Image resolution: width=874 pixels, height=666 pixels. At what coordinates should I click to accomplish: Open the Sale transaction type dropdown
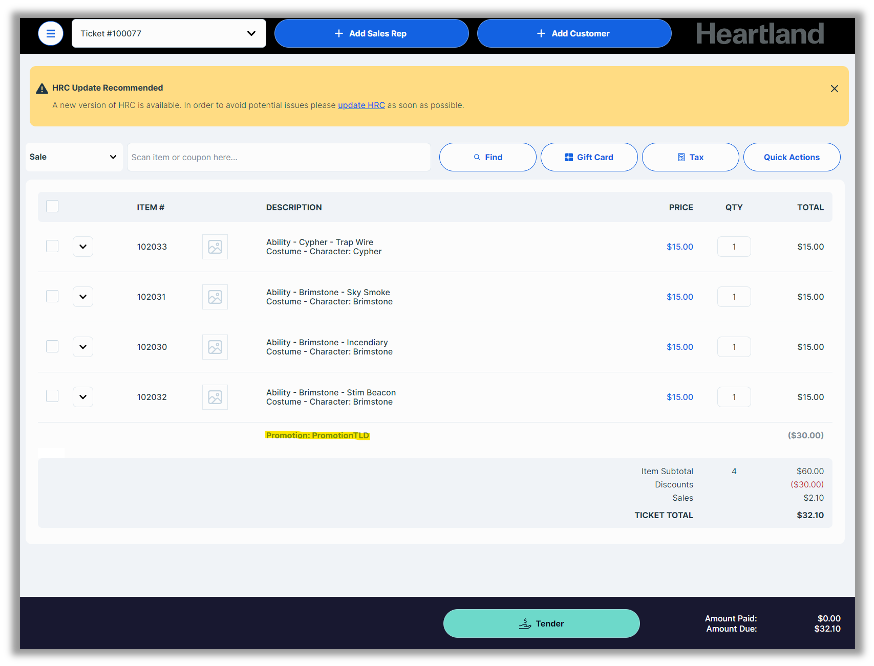click(73, 157)
